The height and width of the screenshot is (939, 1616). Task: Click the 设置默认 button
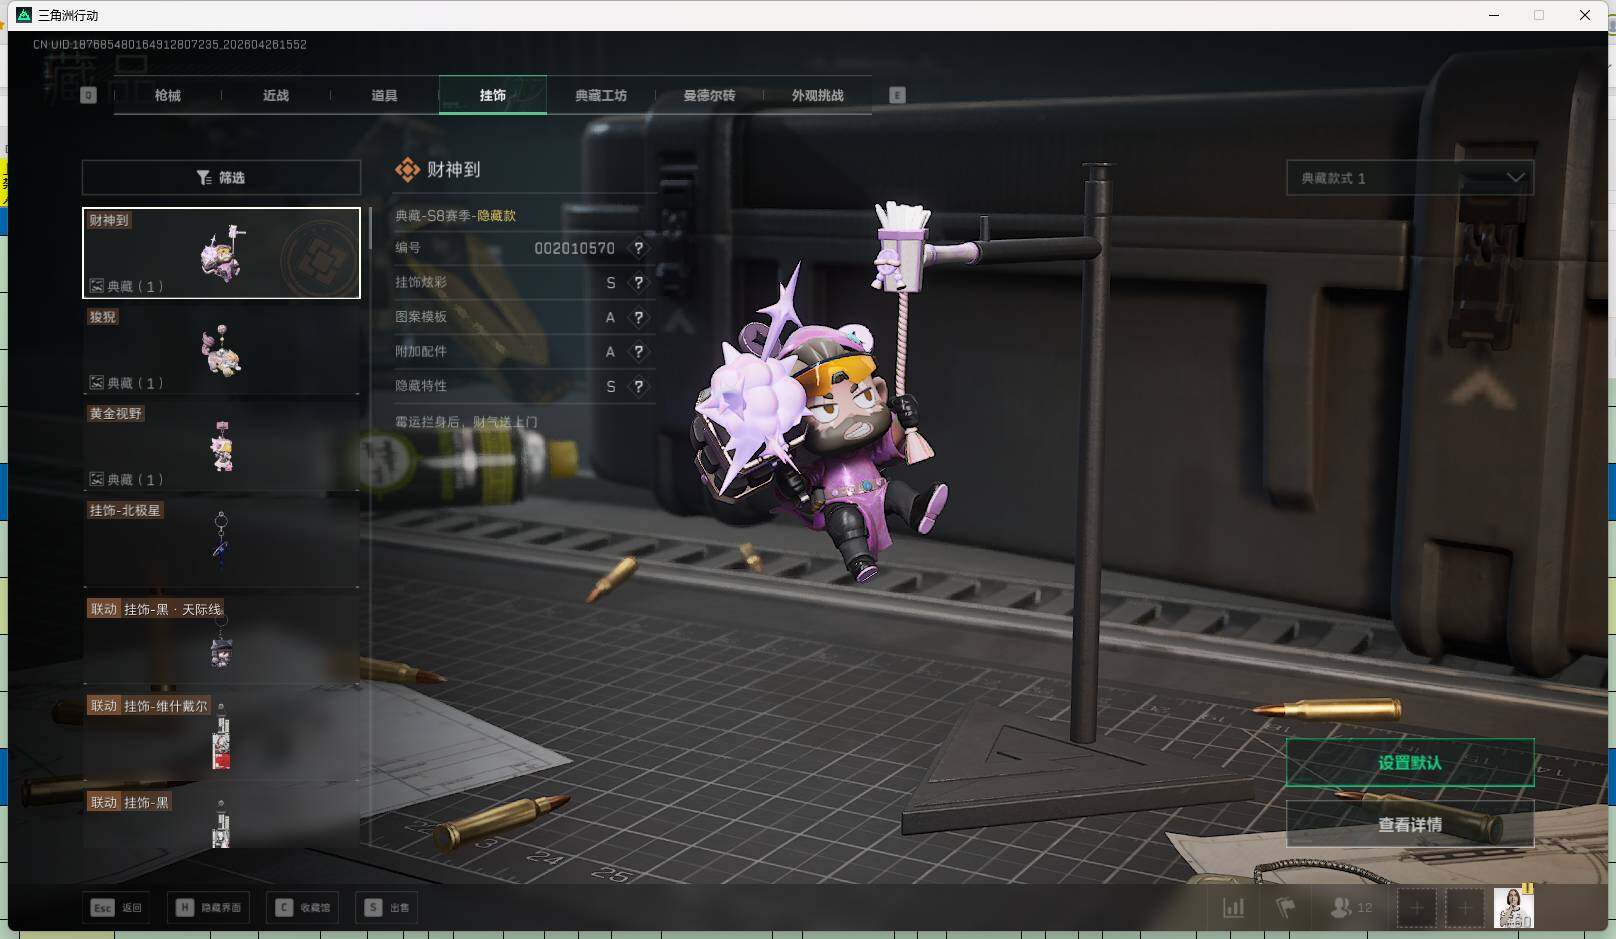pyautogui.click(x=1409, y=763)
